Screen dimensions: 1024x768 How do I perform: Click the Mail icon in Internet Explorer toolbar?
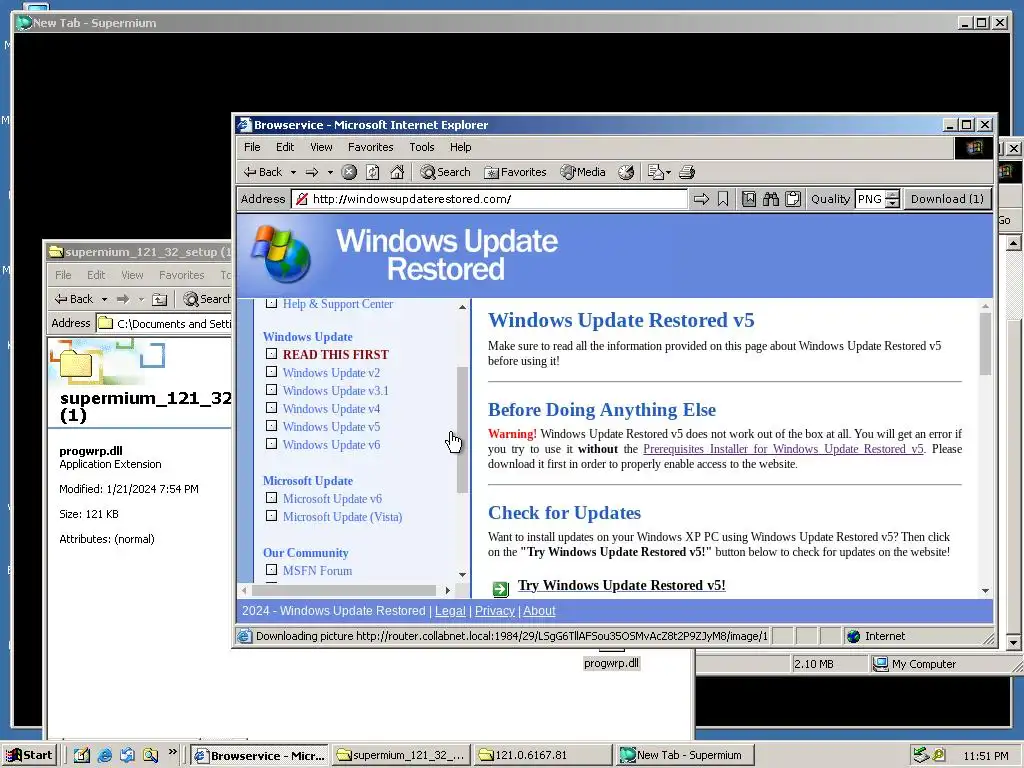coord(655,172)
